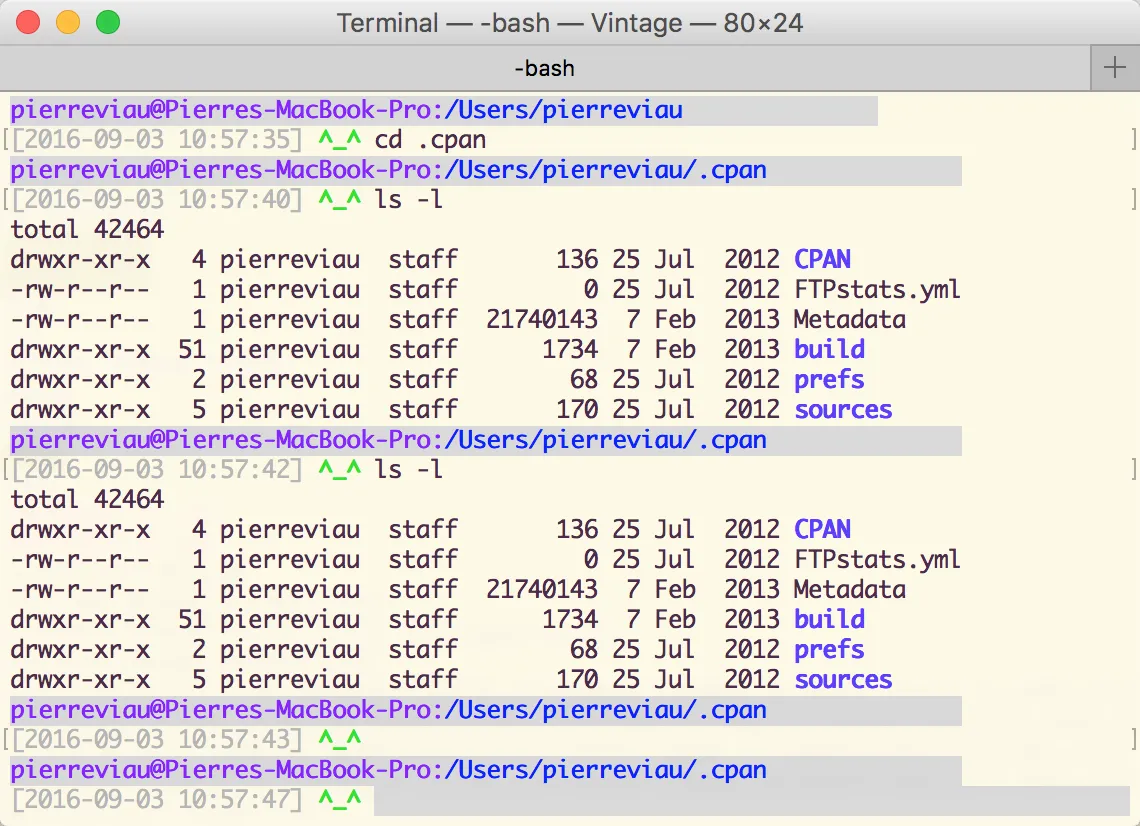
Task: Open a new tab with the plus button
Action: coord(1115,68)
